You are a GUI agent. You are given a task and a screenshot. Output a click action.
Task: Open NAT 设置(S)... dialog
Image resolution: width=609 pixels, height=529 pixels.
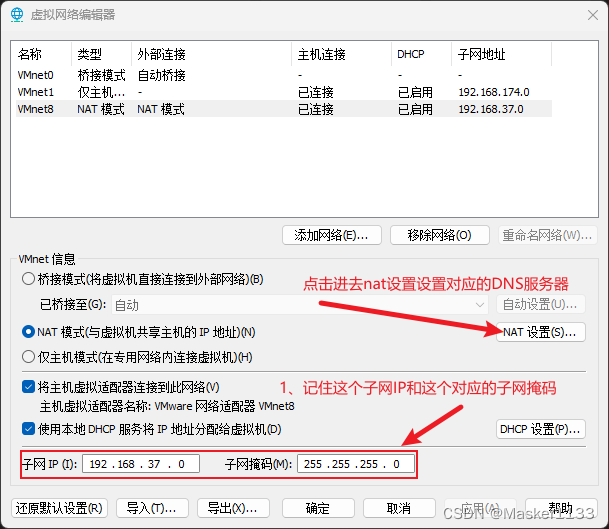click(541, 332)
